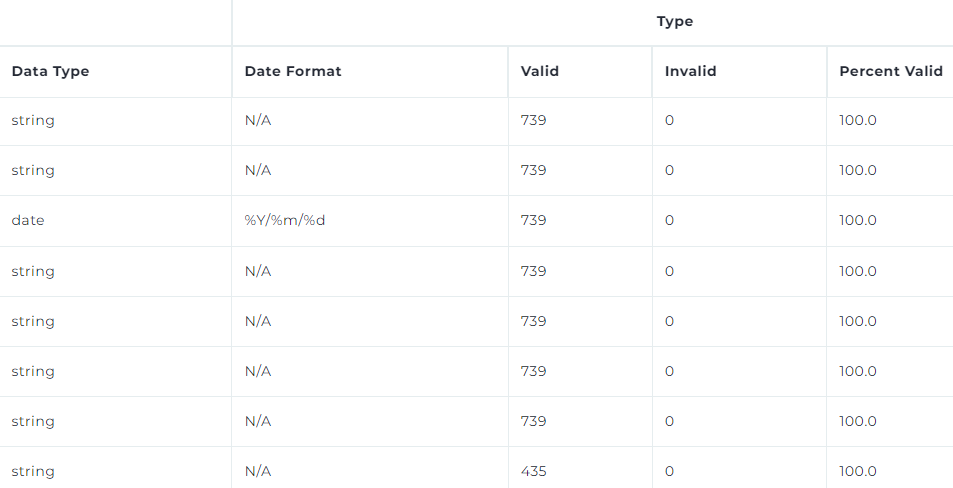953x488 pixels.
Task: Select the 739 cell in the first data row
Action: click(534, 120)
